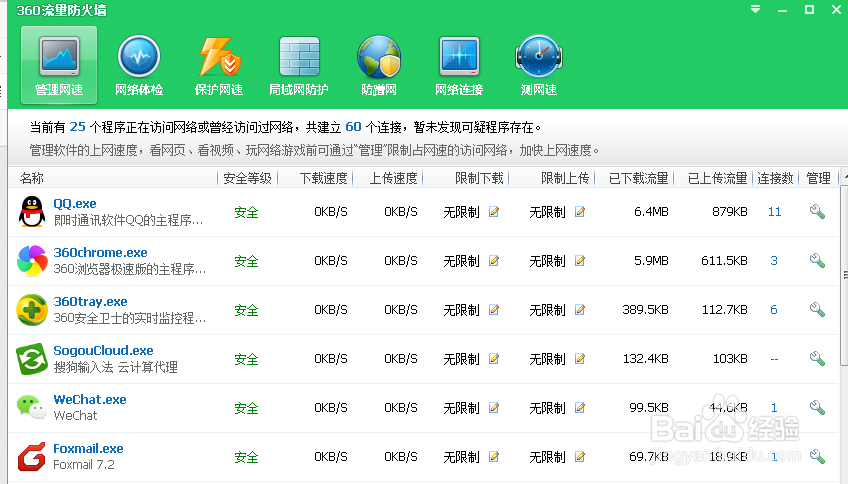The image size is (848, 484).
Task: Sort by 限制下载 column header
Action: 479,178
